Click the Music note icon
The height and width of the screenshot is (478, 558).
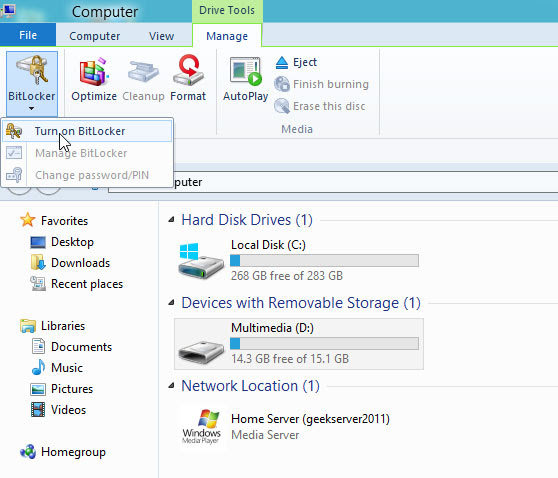[x=38, y=367]
